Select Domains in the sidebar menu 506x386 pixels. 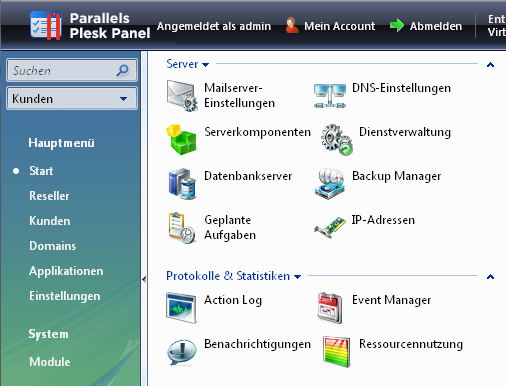coord(53,246)
